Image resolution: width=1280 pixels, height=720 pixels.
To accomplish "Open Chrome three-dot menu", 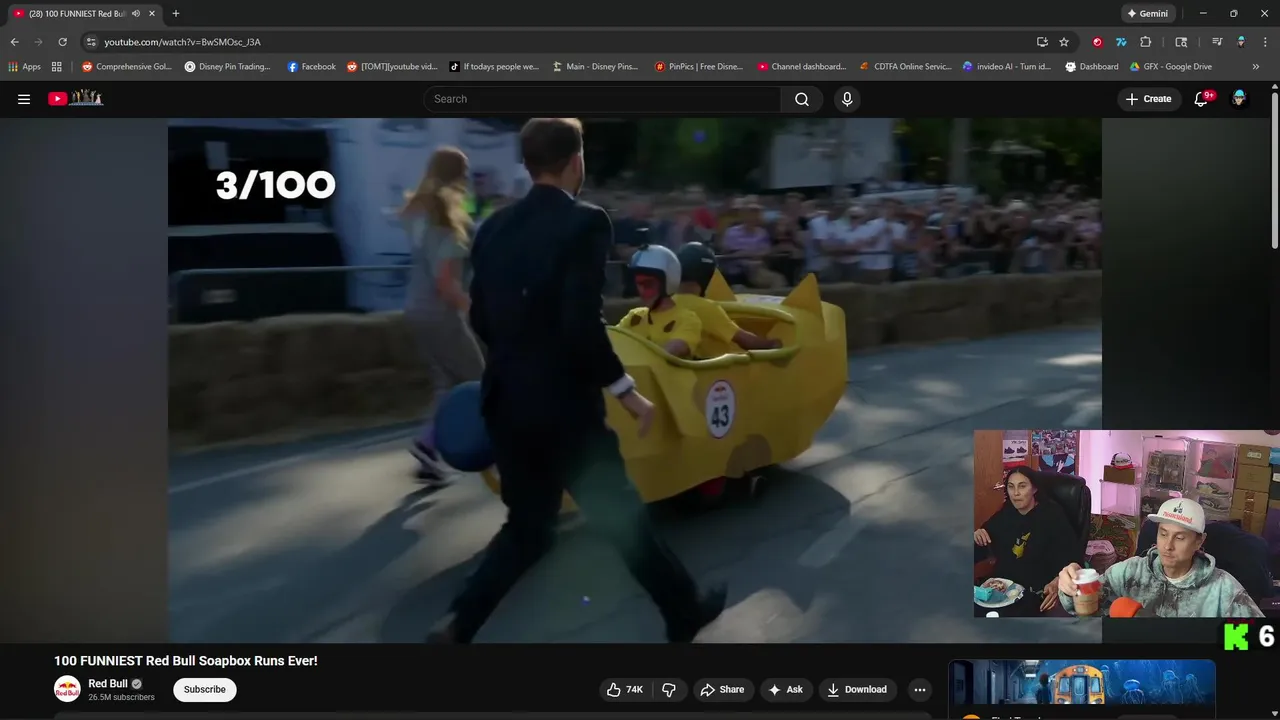I will tap(1264, 42).
